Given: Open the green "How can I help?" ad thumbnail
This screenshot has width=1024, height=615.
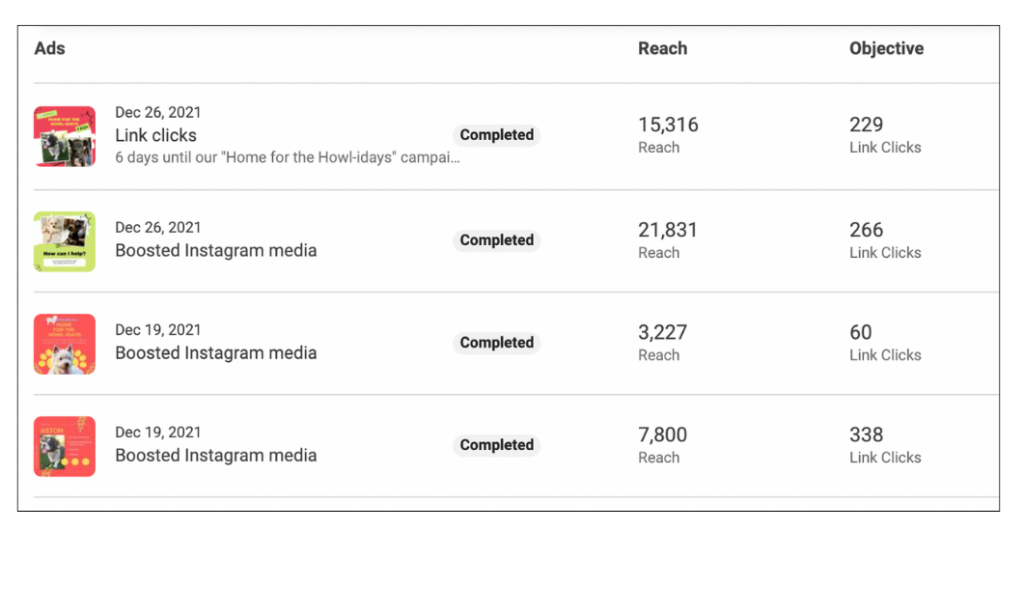Looking at the screenshot, I should [64, 241].
